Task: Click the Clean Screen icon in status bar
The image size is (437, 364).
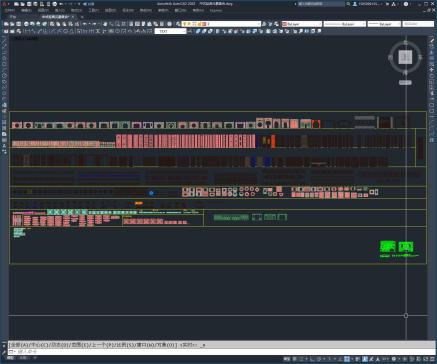Action: click(425, 359)
